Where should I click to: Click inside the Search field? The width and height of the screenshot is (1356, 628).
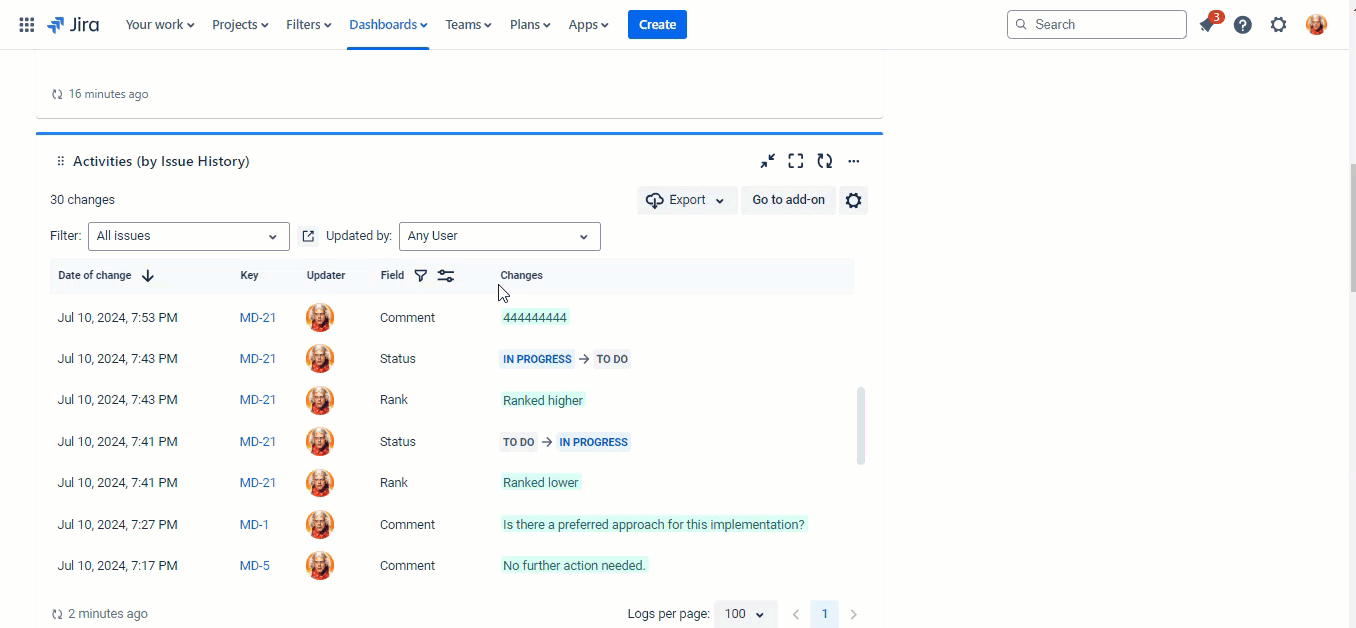tap(1096, 24)
